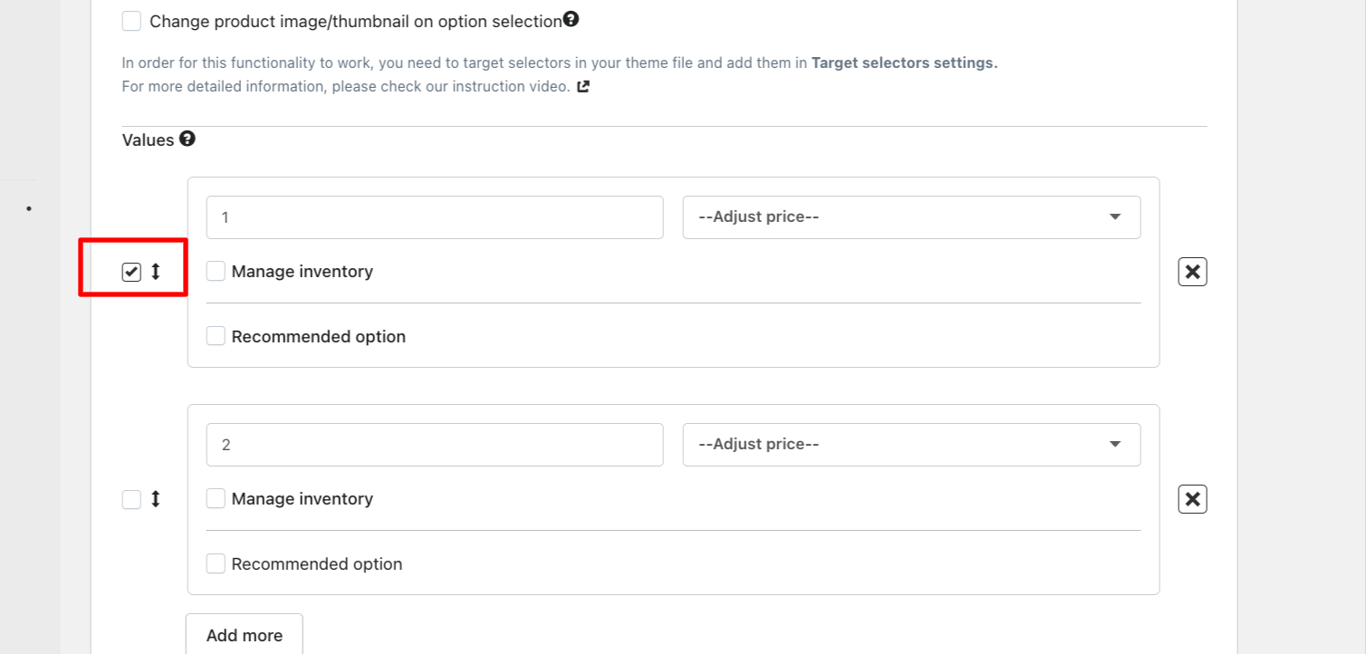Click the value name field containing 1
Viewport: 1366px width, 654px height.
(x=434, y=217)
